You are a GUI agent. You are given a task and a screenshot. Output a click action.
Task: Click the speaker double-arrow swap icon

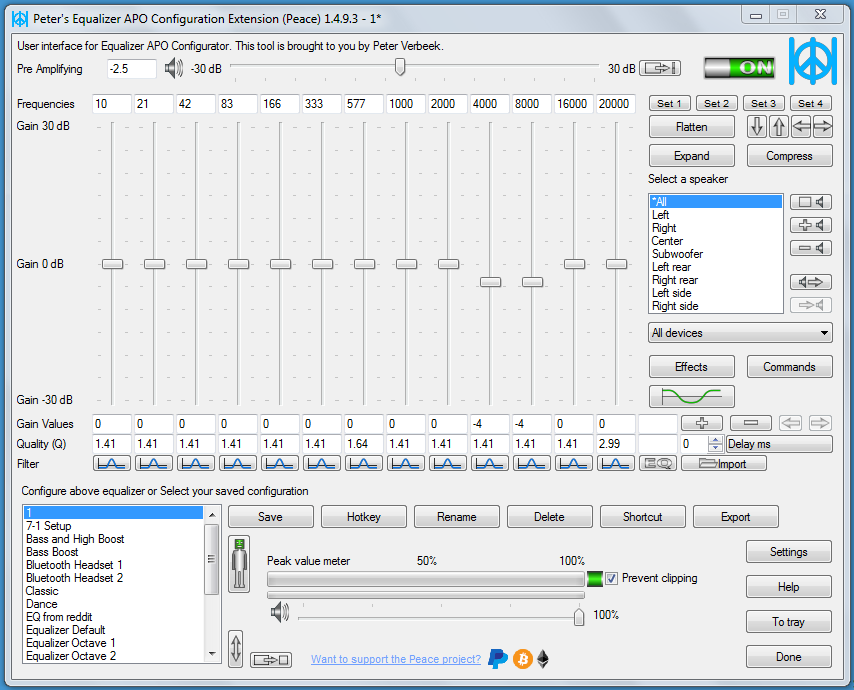point(811,282)
